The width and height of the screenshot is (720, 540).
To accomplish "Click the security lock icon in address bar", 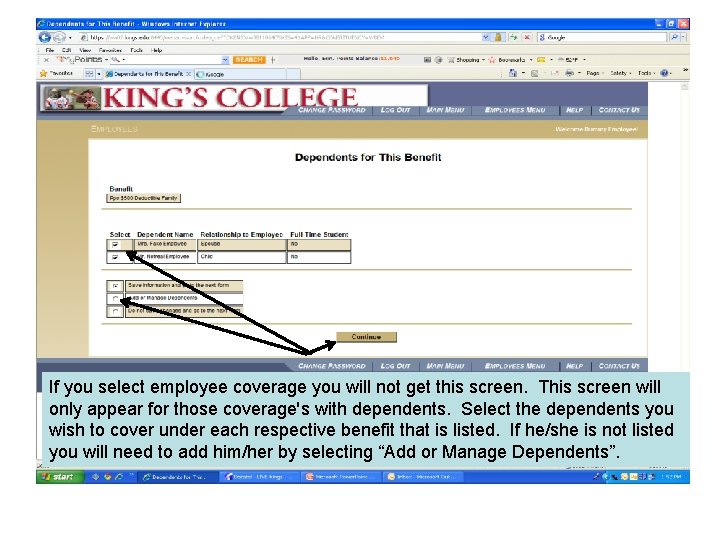I will tap(498, 38).
